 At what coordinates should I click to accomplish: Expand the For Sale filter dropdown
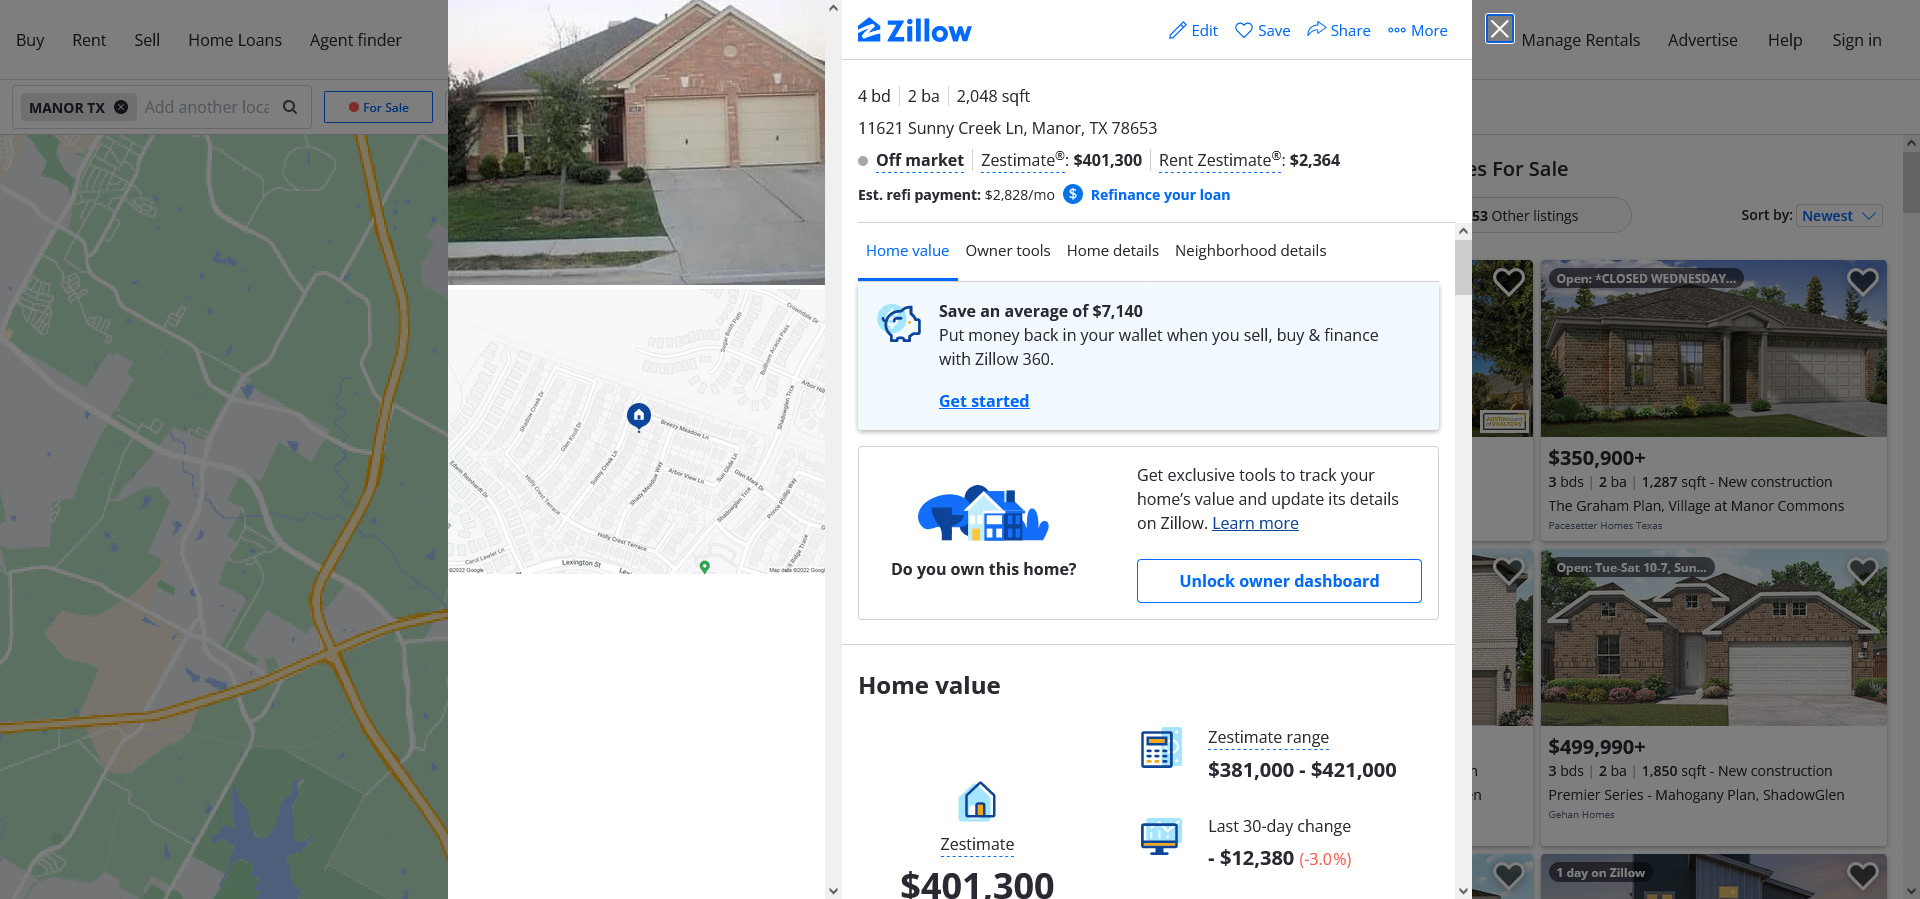pos(378,107)
